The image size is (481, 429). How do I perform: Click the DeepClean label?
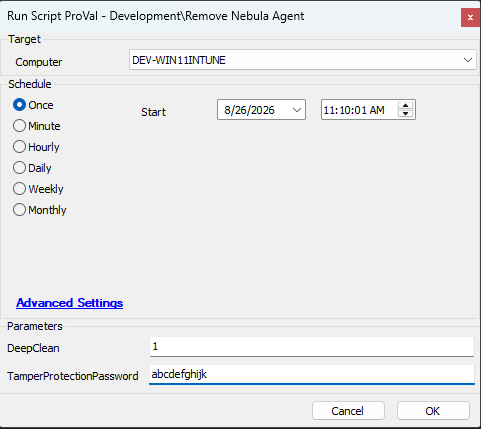(x=33, y=348)
